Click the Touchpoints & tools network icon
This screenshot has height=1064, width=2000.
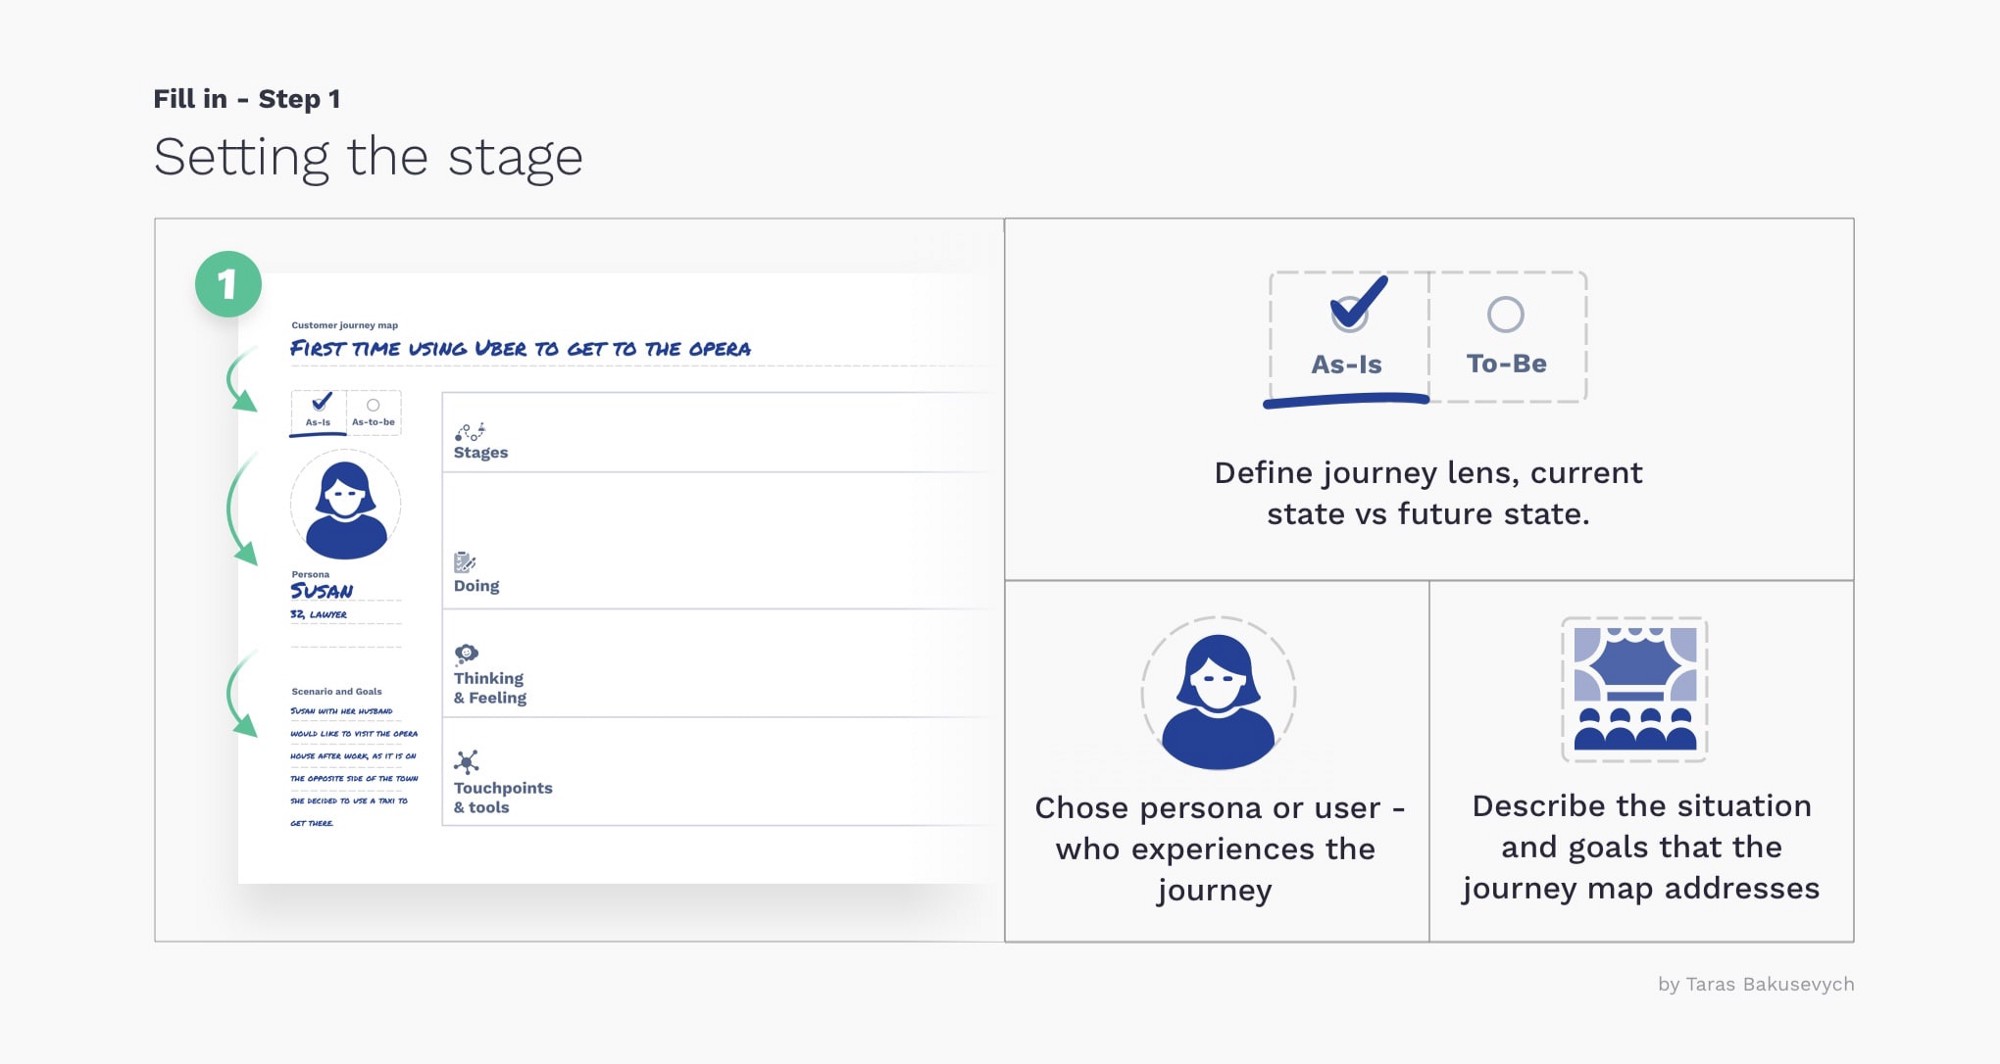pos(466,762)
